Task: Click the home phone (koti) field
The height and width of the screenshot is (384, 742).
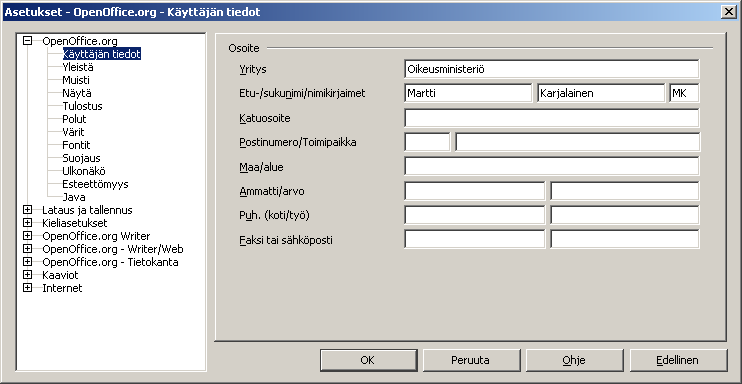Action: coord(475,215)
